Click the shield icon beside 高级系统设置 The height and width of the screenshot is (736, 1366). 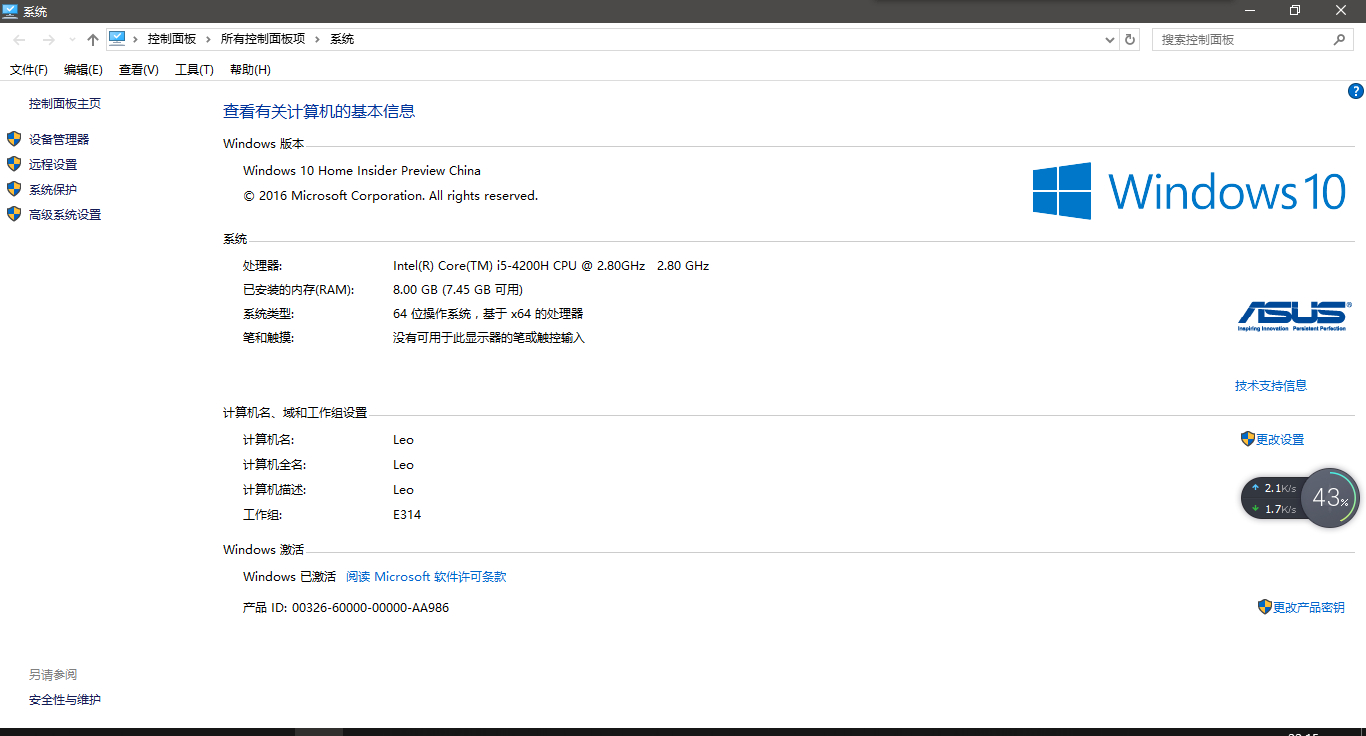pos(14,214)
